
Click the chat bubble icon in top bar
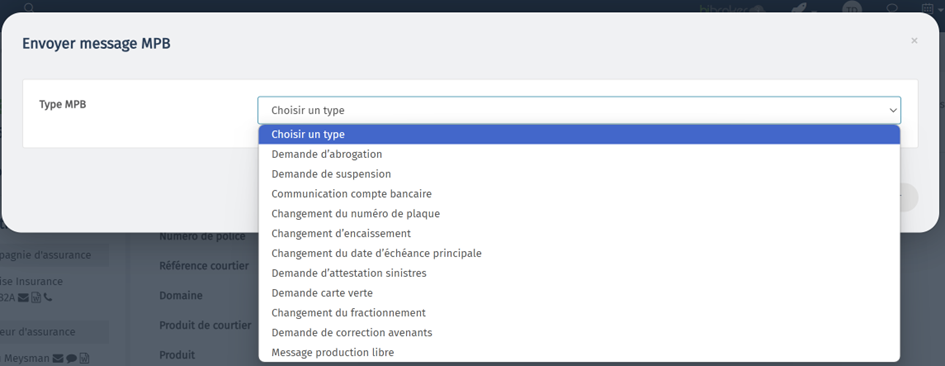pyautogui.click(x=893, y=8)
